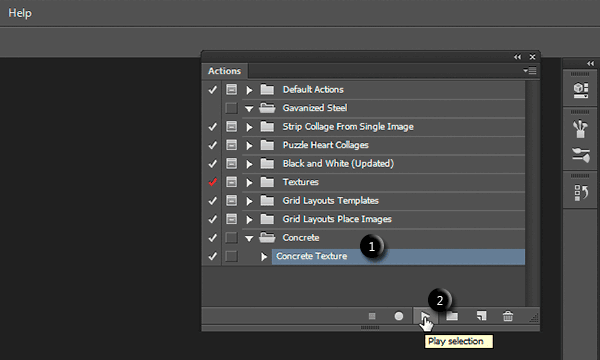Collapse the Gavanized Steel set
Screen dimensions: 600x360
[249, 109]
